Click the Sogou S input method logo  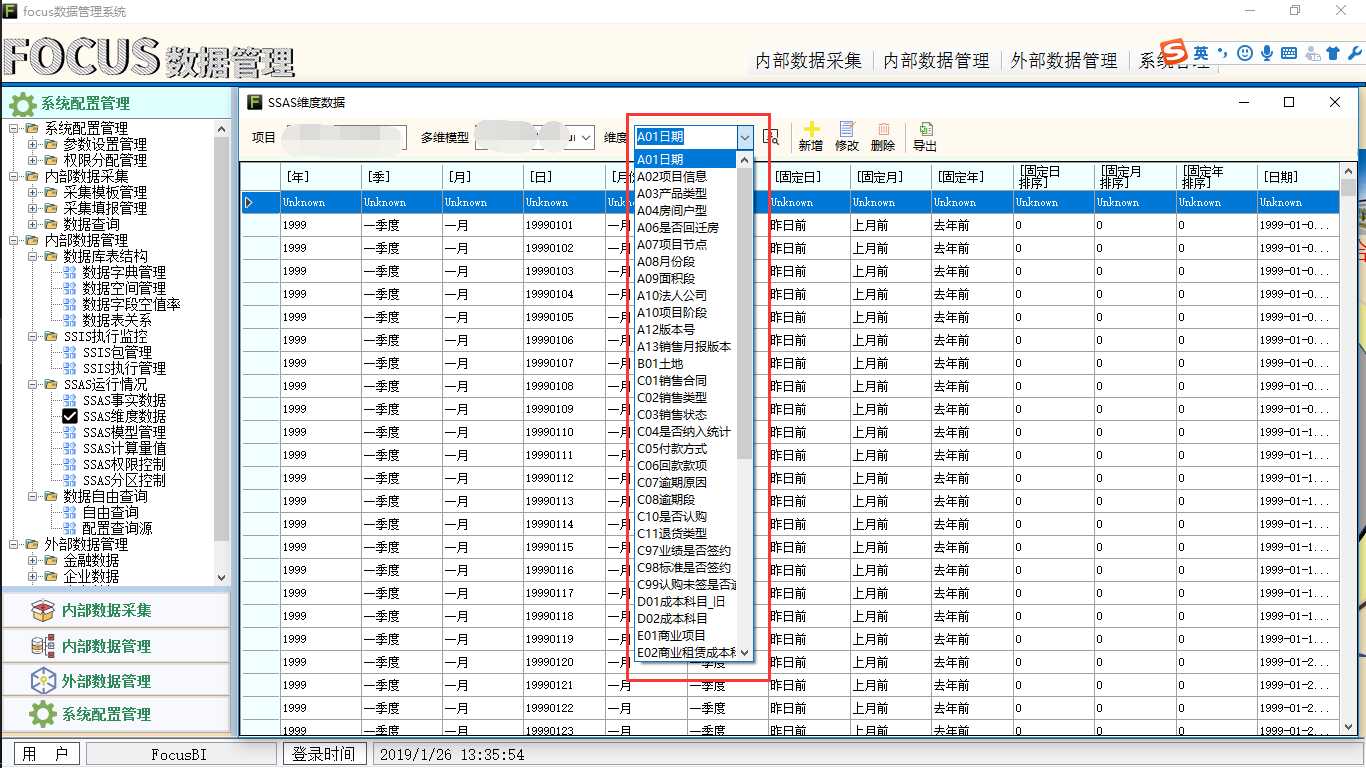click(1174, 53)
